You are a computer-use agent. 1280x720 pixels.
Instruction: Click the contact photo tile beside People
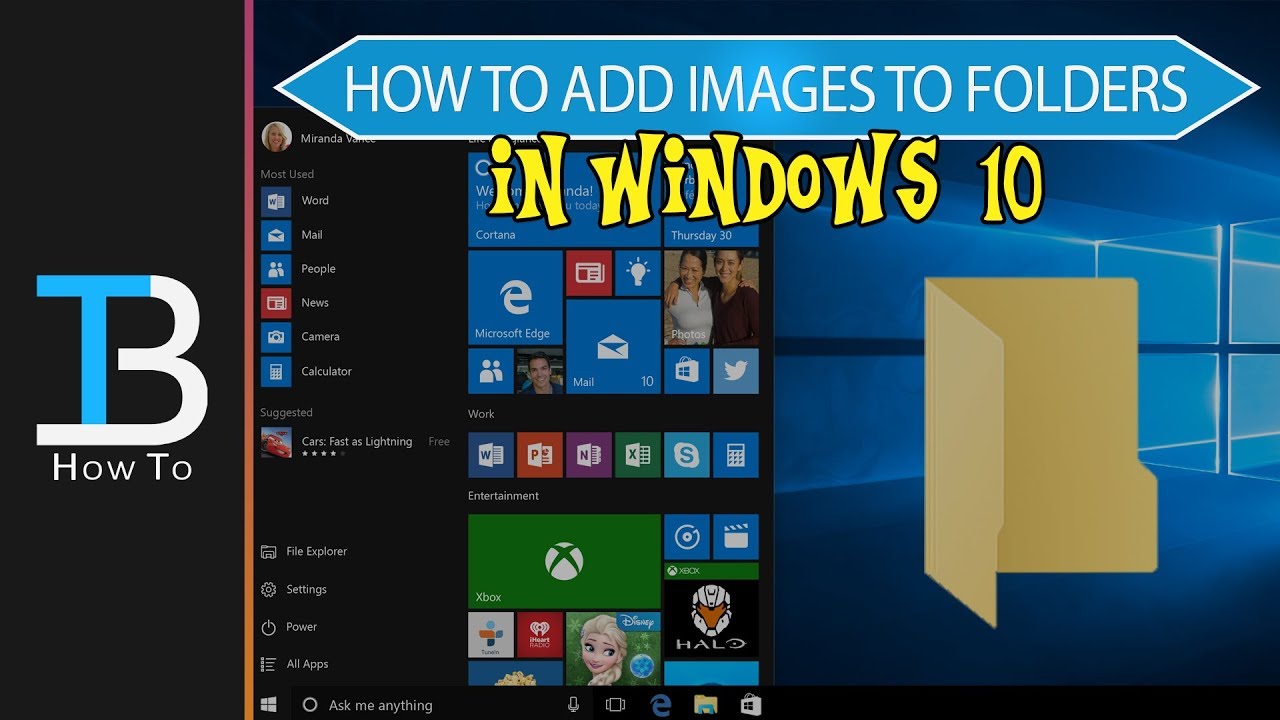(540, 371)
